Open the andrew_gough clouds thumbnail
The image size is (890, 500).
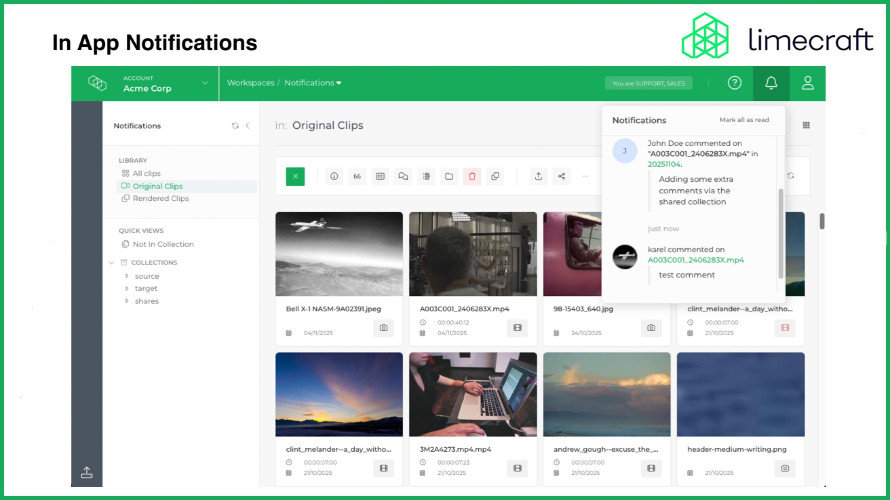[607, 394]
